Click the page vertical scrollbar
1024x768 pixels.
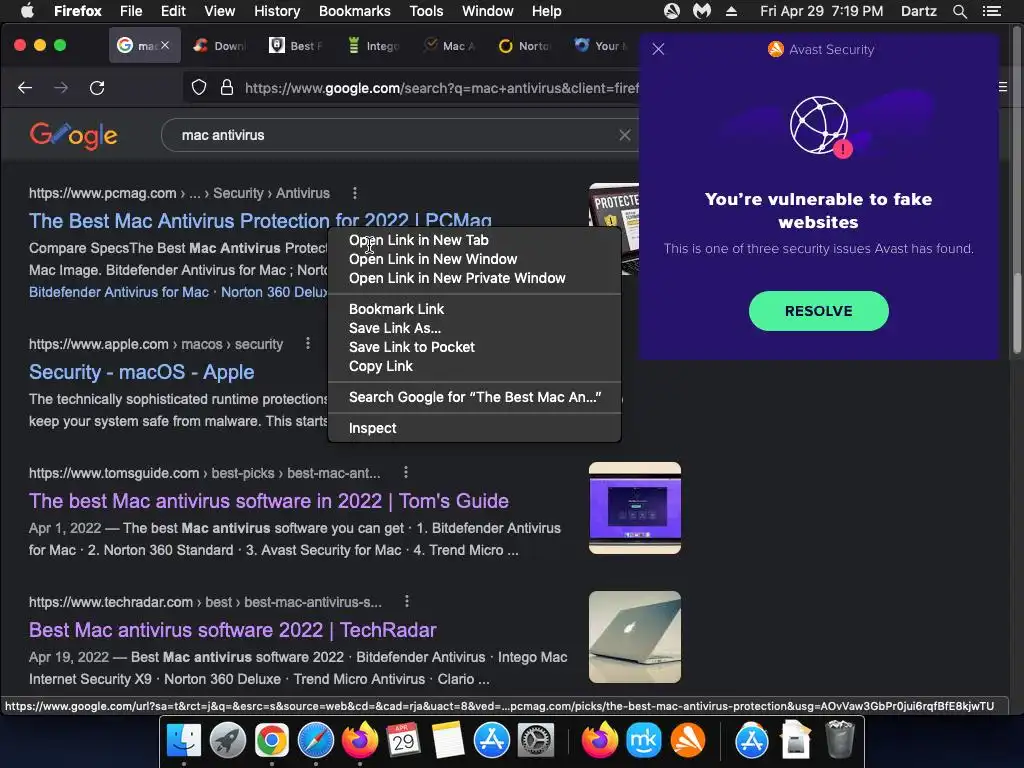click(x=1017, y=314)
